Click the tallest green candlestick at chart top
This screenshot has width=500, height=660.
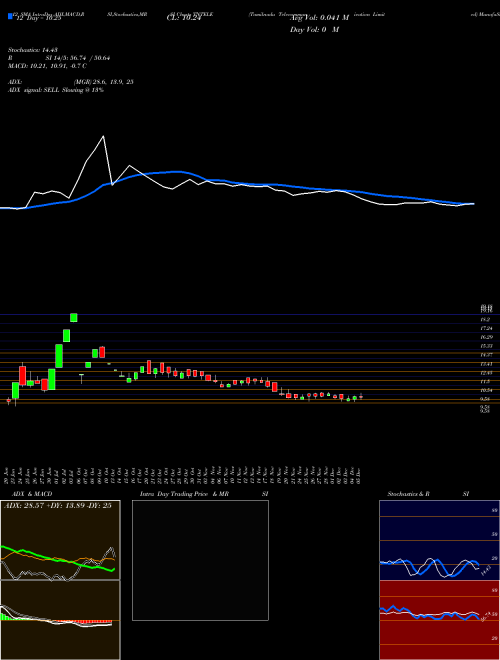point(74,317)
